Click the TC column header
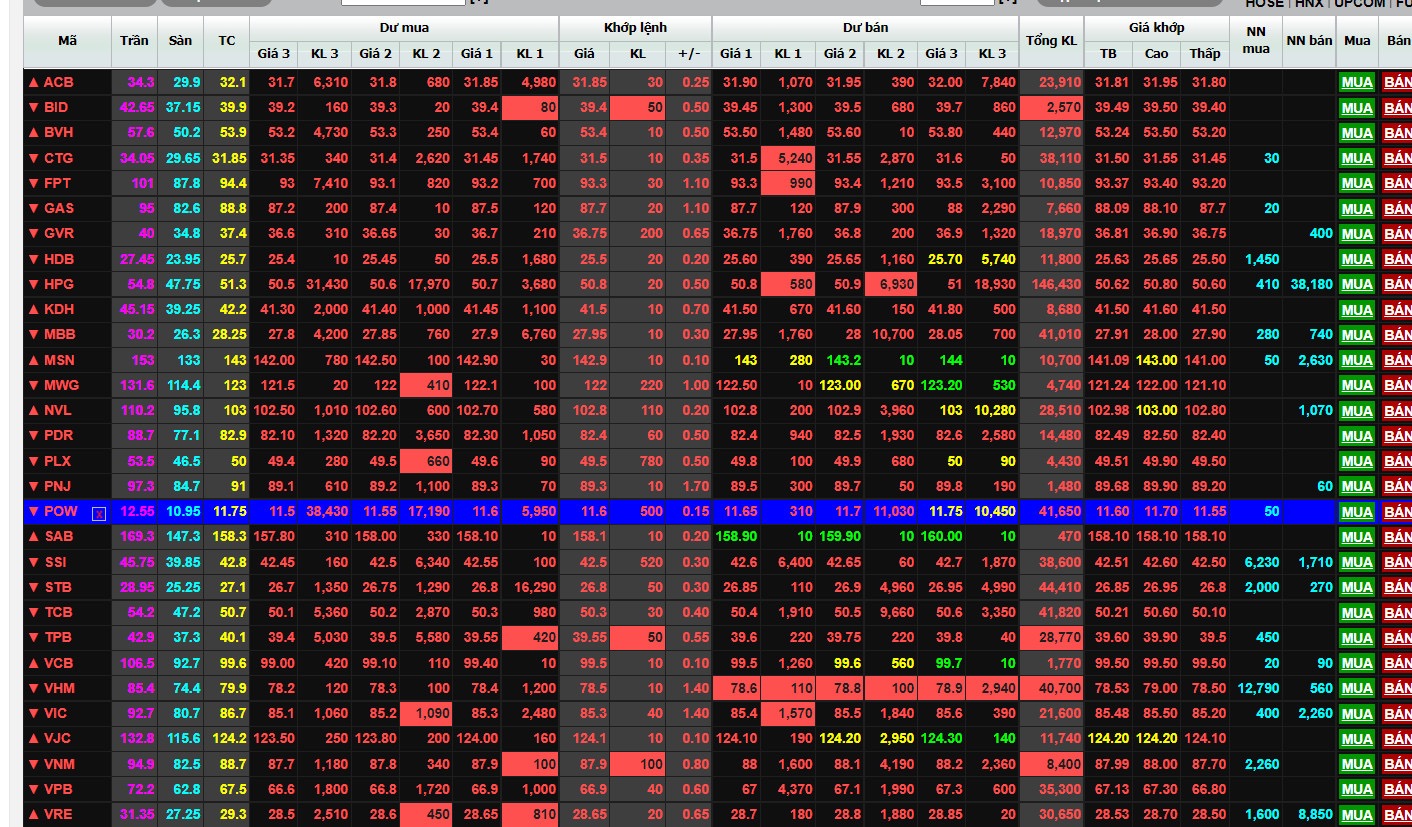The image size is (1412, 827). 227,41
